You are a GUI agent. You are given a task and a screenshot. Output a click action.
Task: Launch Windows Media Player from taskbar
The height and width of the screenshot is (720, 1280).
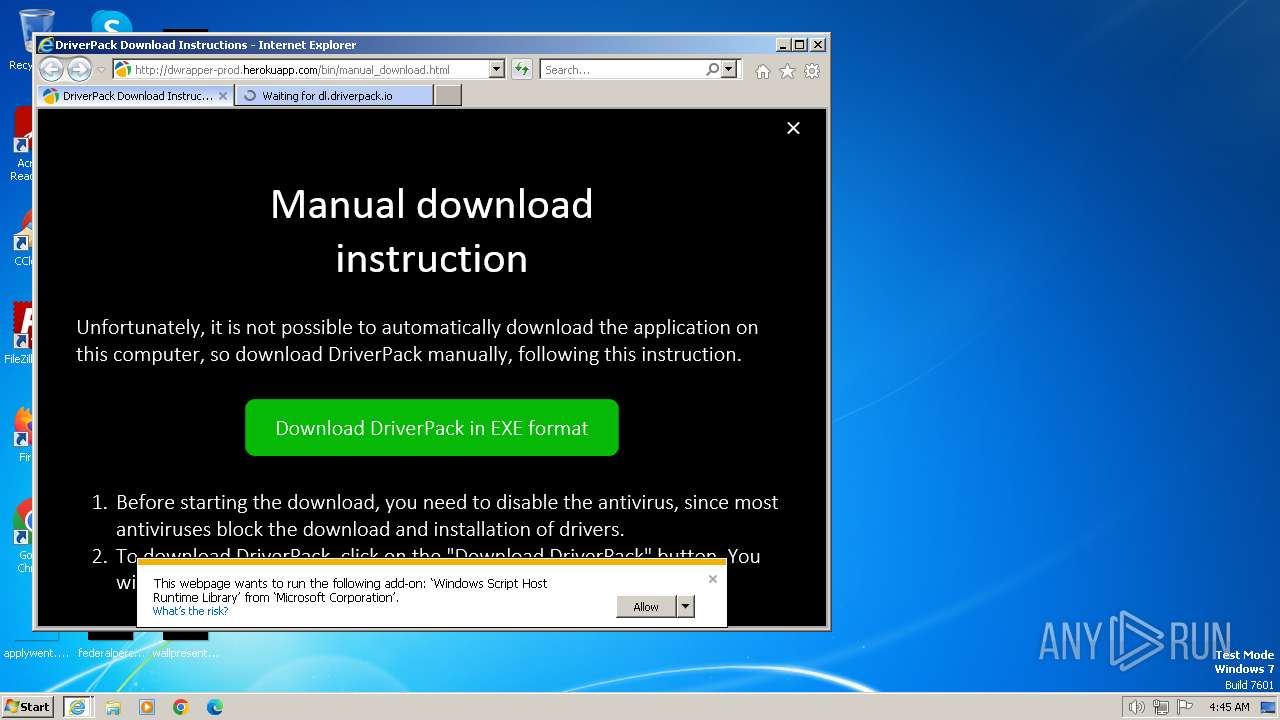(x=147, y=707)
